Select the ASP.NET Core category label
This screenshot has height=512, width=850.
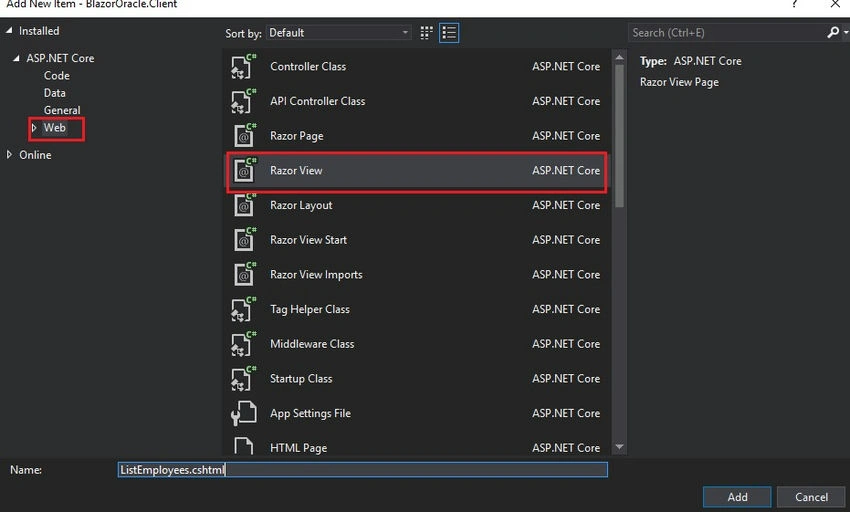pos(60,58)
